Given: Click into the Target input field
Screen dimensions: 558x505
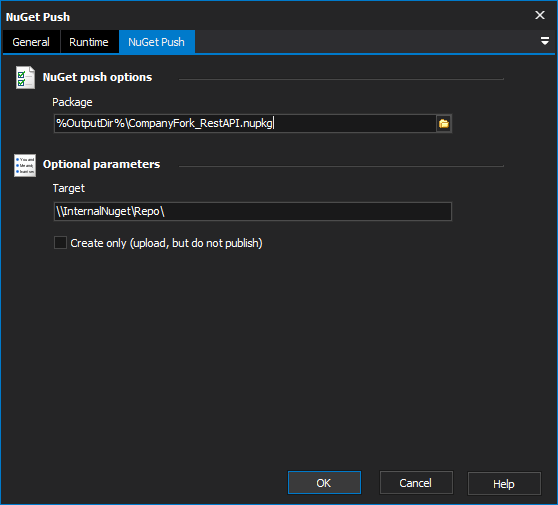Looking at the screenshot, I should click(253, 211).
